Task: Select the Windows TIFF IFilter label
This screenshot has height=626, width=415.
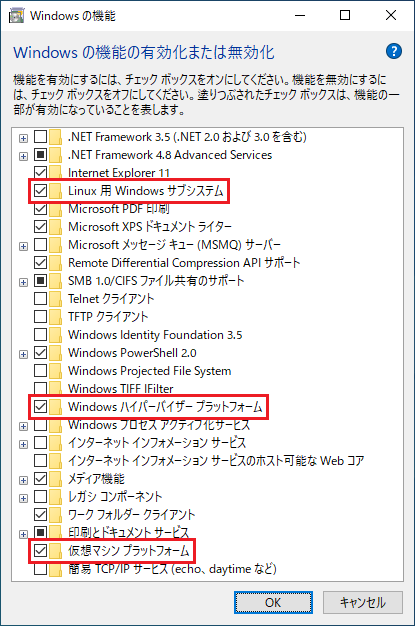Action: tap(121, 388)
